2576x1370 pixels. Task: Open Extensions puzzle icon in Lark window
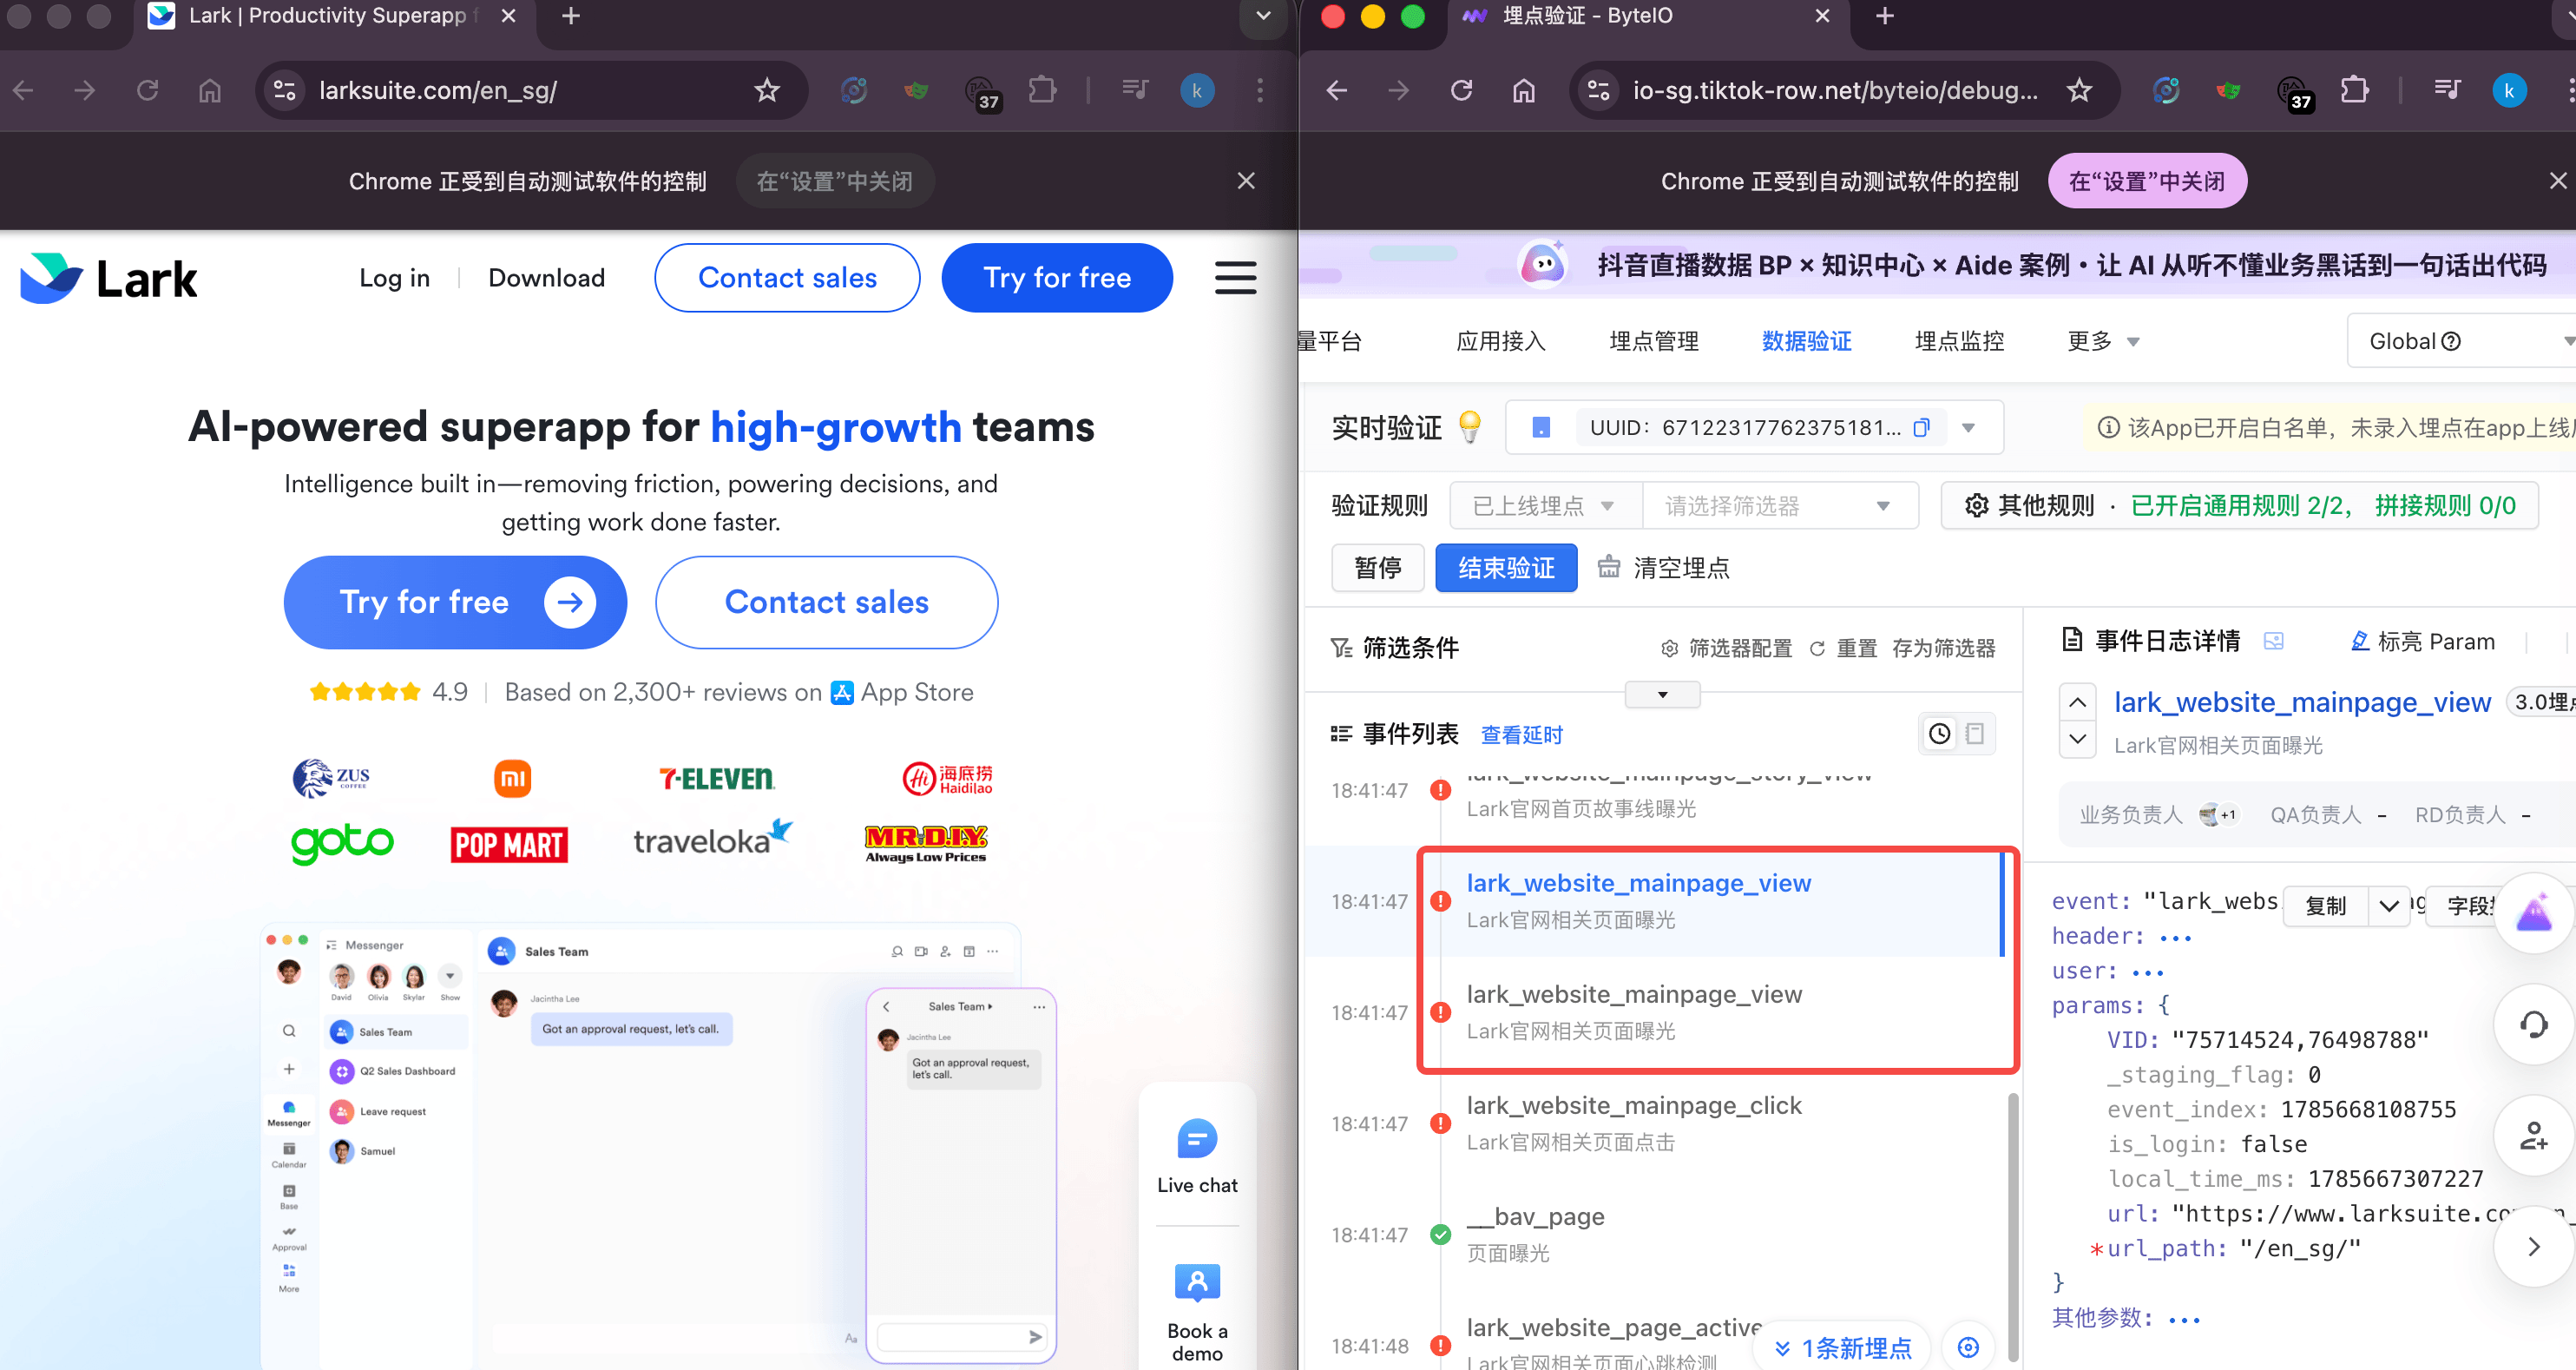(x=1042, y=90)
